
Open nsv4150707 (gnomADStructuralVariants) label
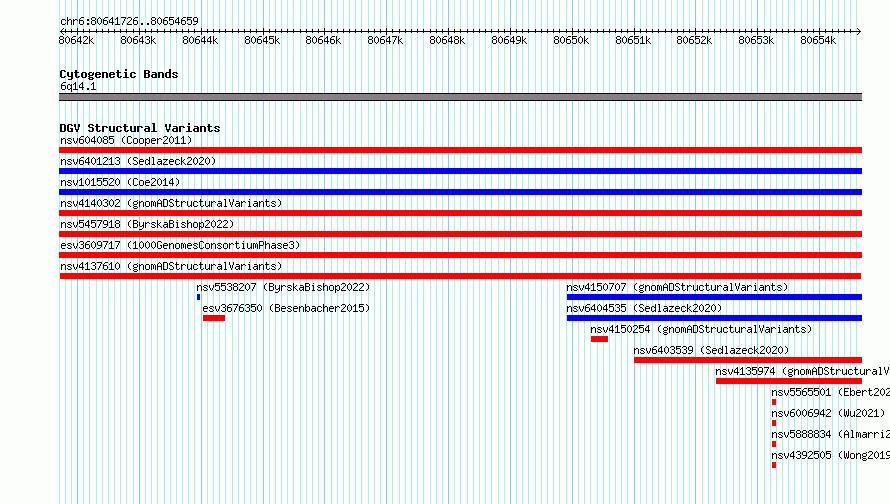(677, 287)
